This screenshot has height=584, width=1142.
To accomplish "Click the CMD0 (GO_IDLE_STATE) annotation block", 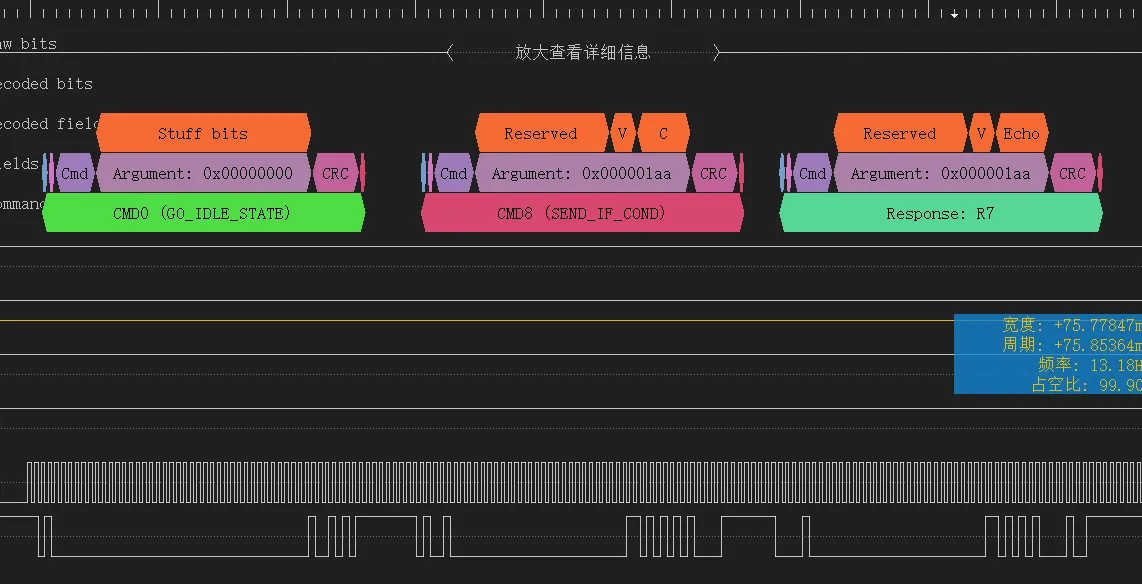I will (204, 213).
